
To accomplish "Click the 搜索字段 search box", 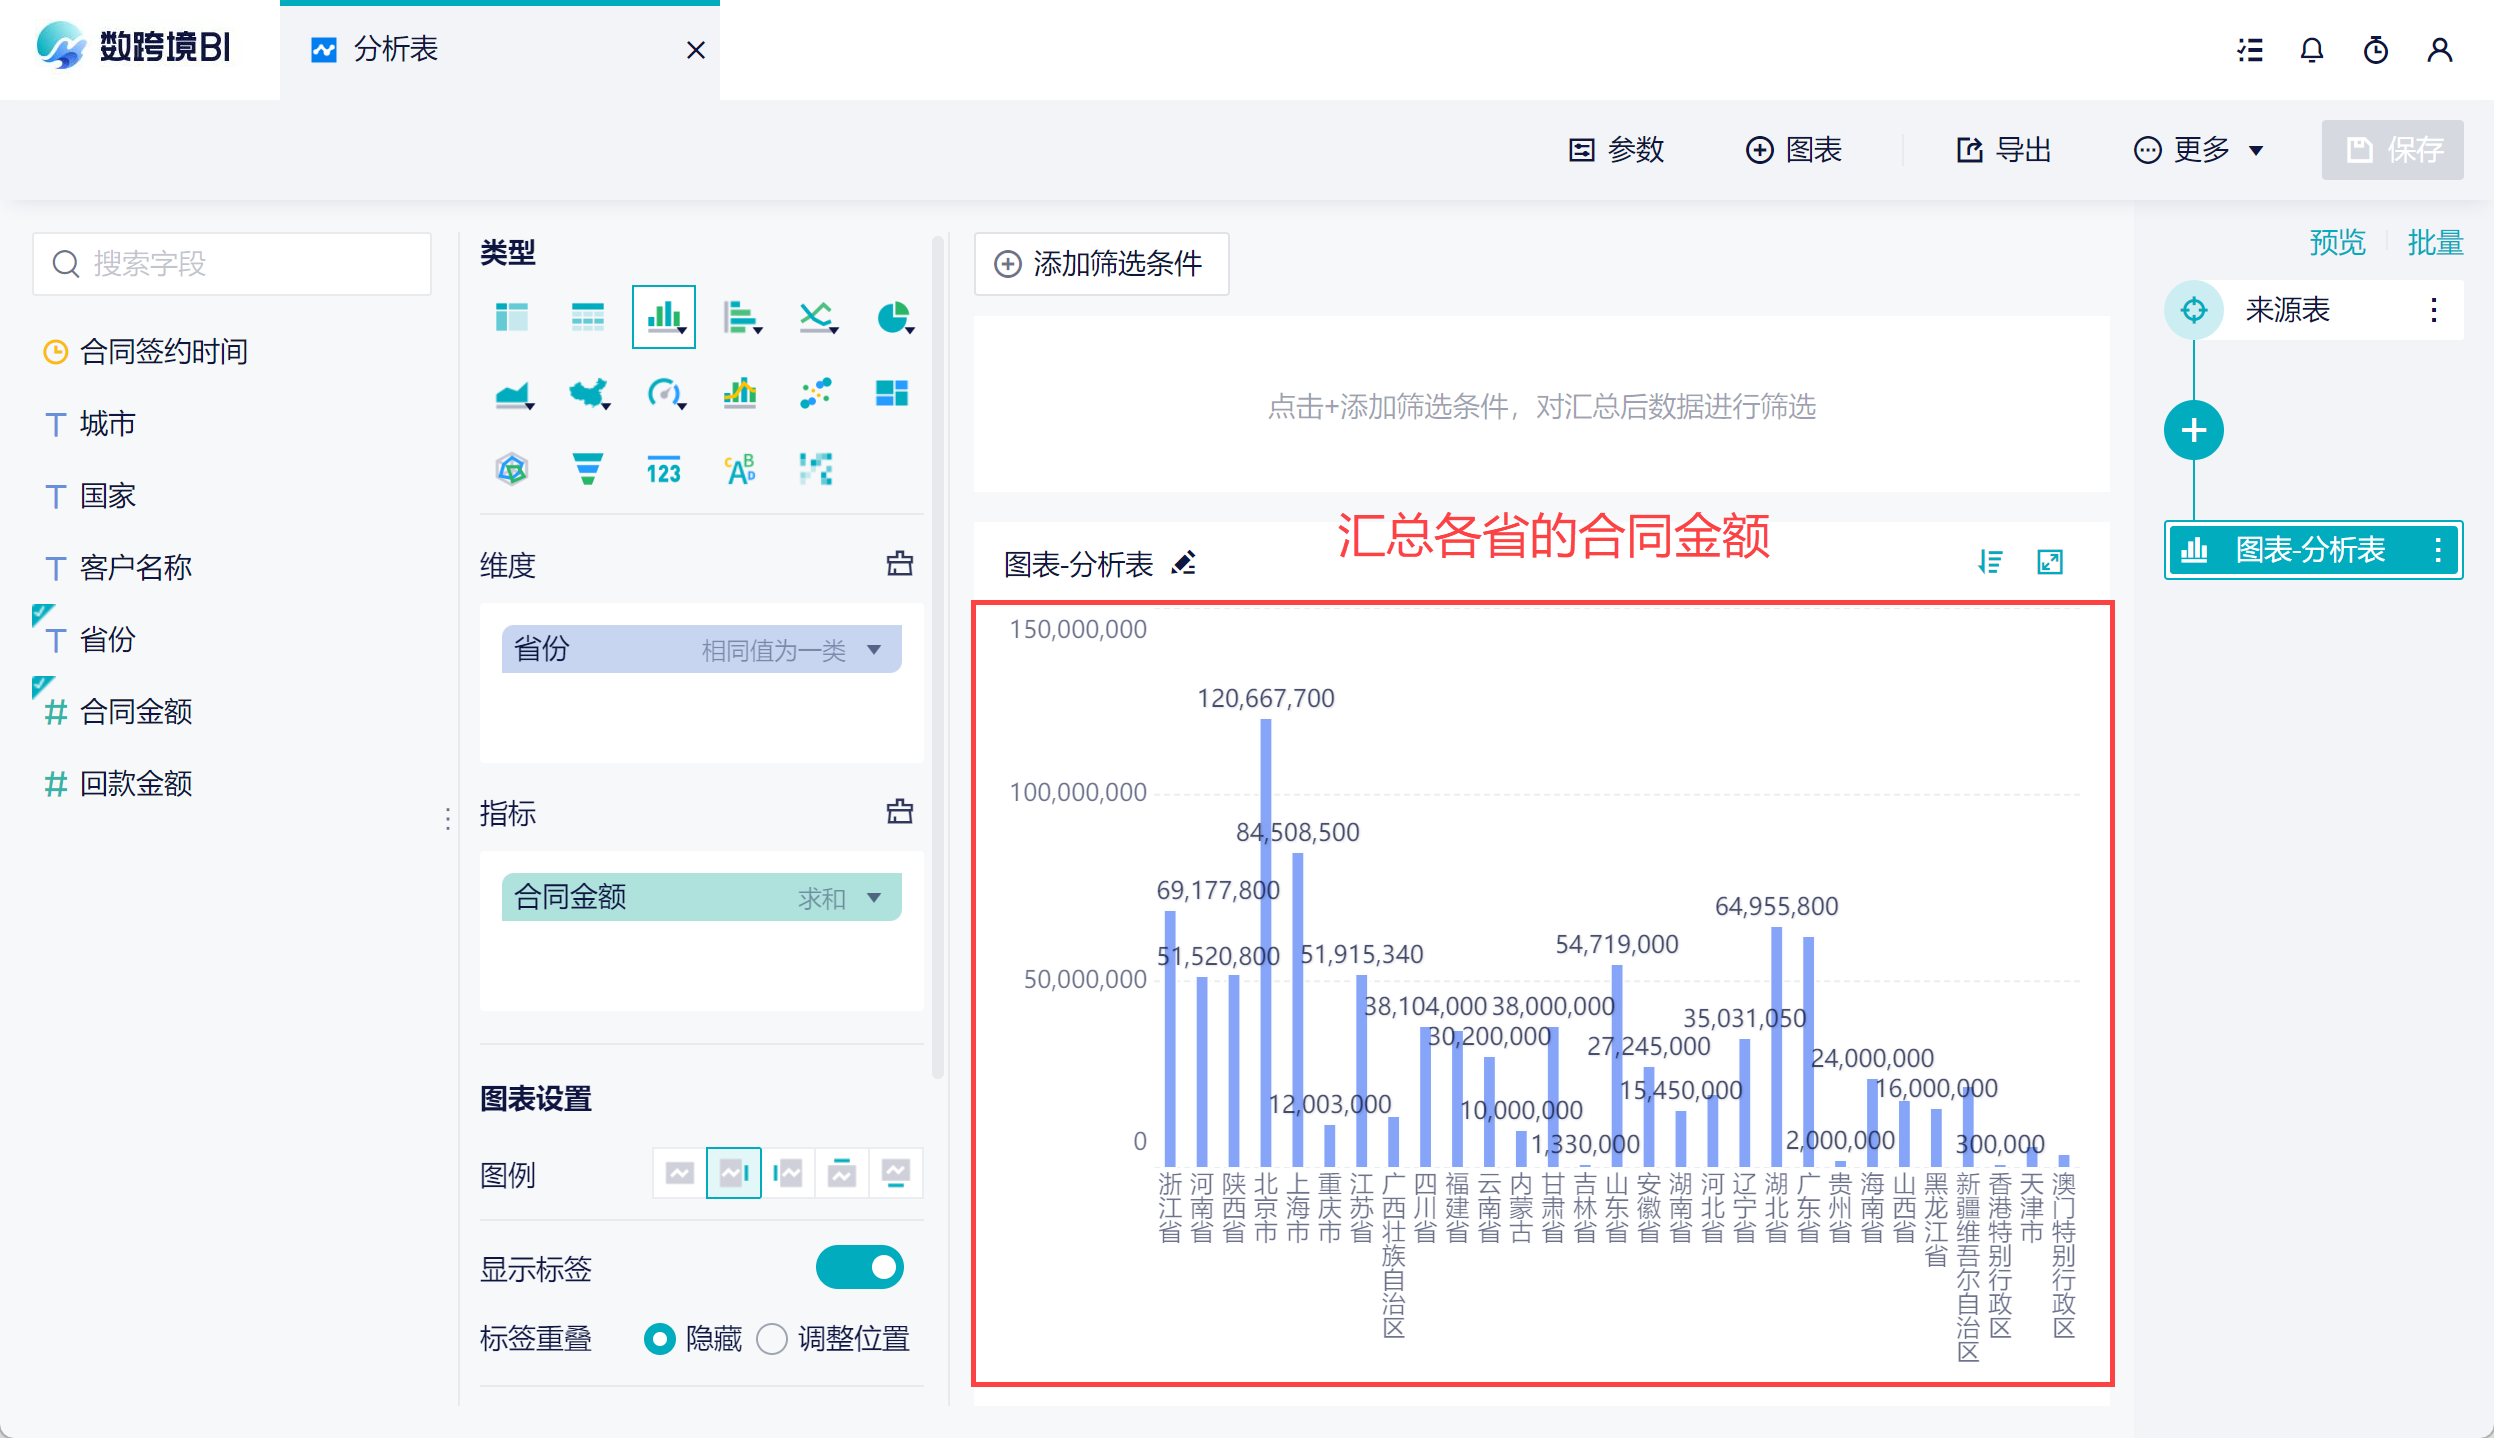I will (232, 264).
